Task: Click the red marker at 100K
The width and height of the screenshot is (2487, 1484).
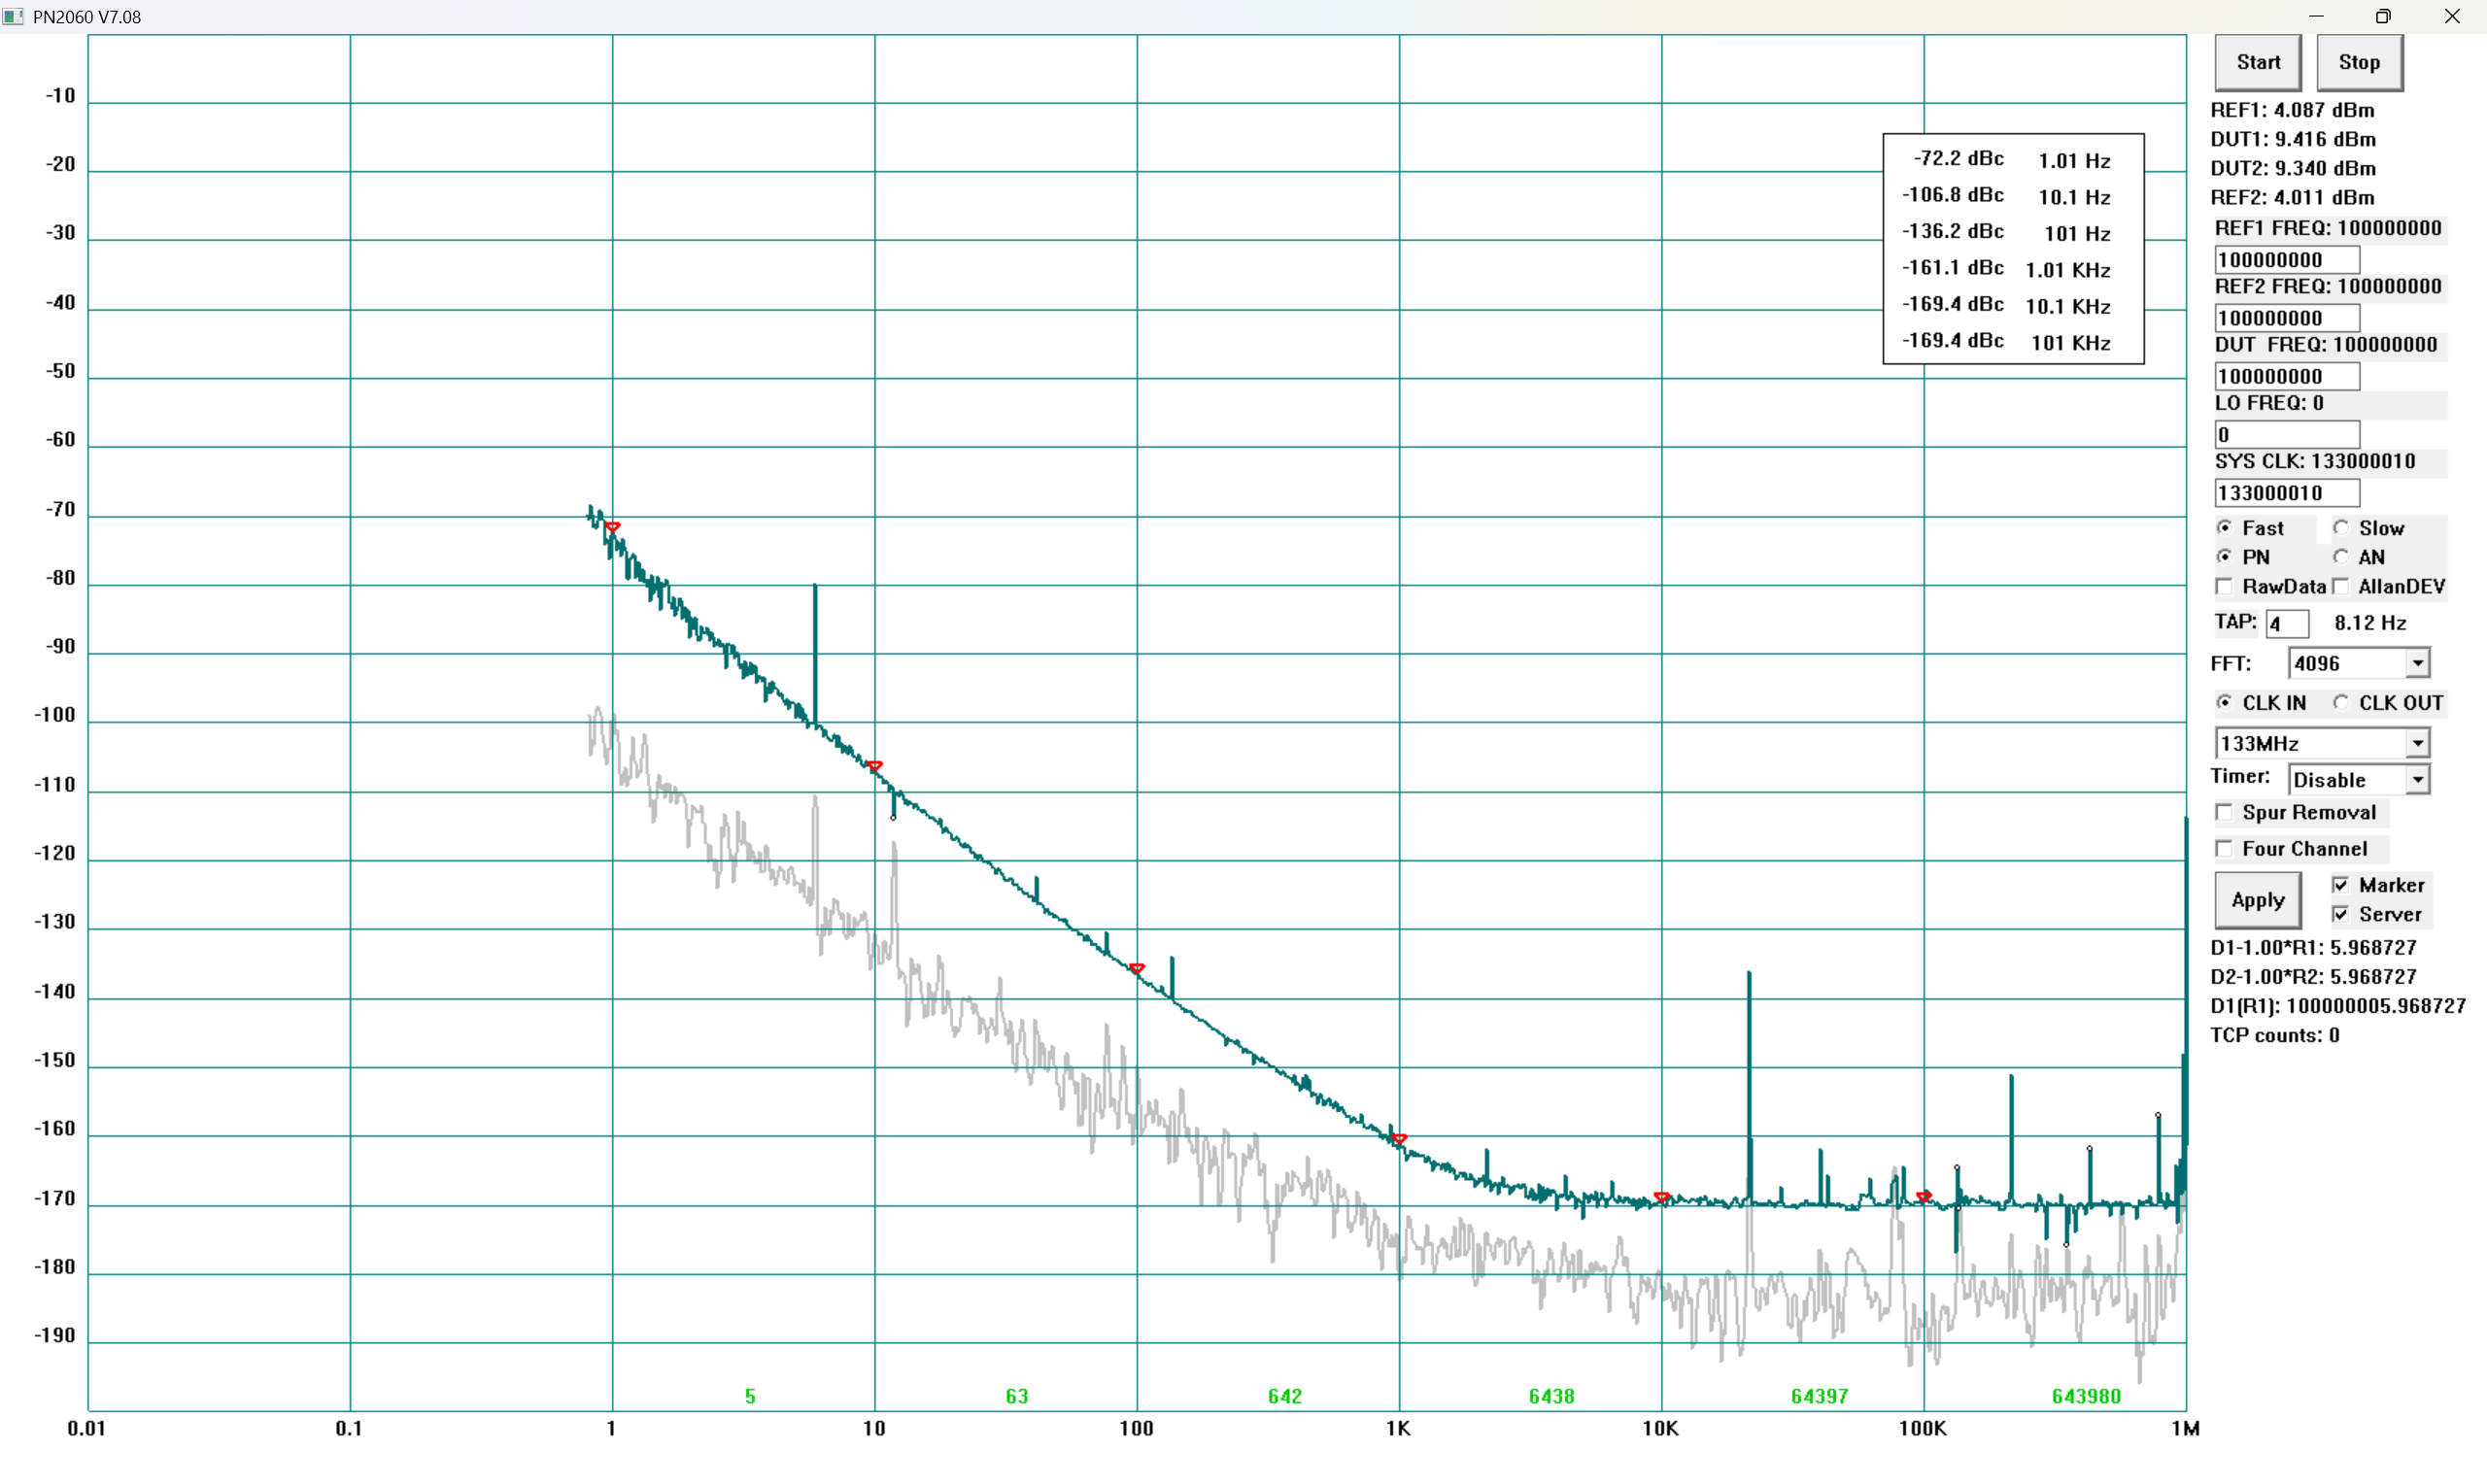Action: pos(1924,1196)
